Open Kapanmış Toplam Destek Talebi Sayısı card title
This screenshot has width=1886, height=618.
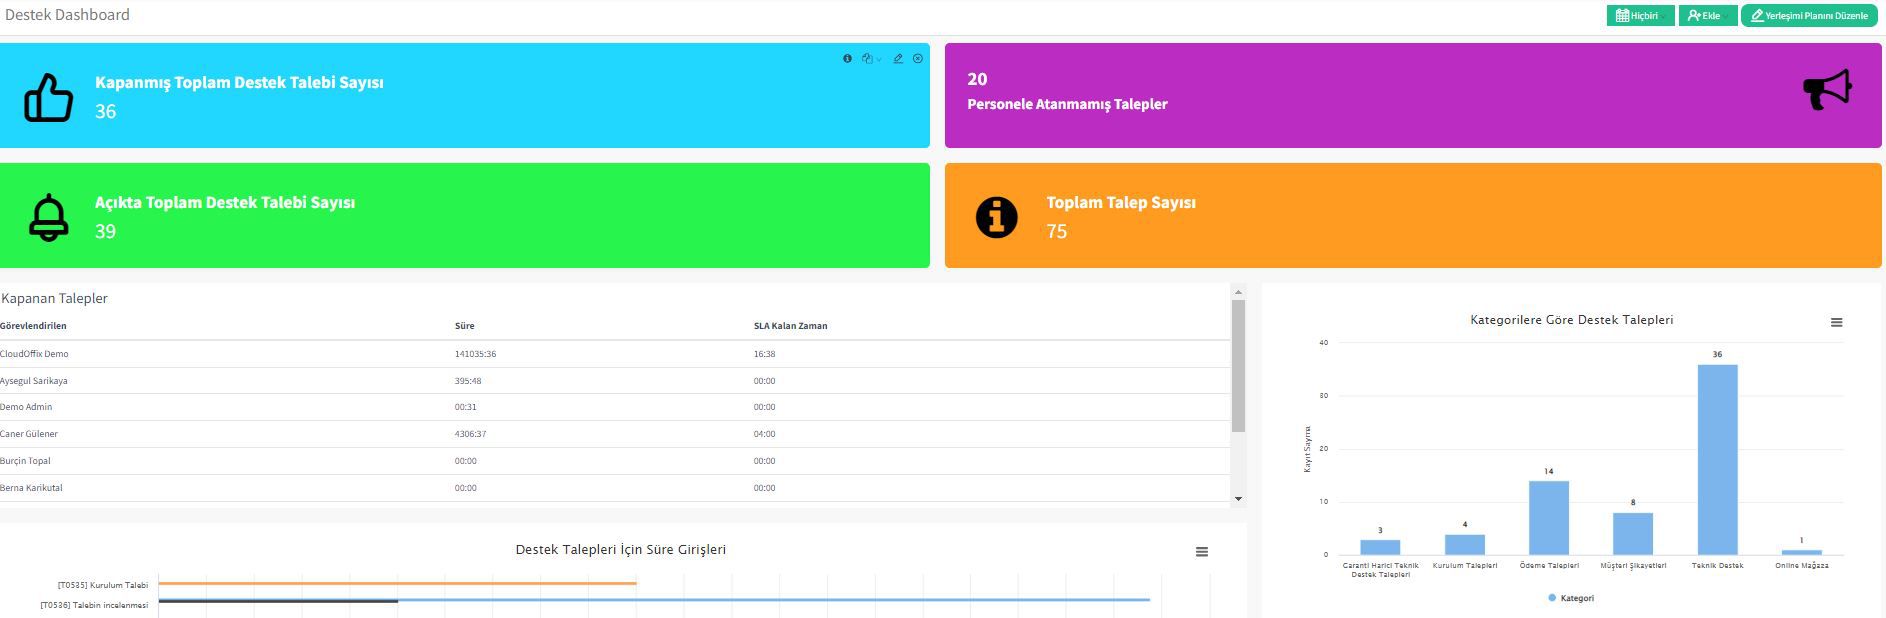[x=239, y=83]
